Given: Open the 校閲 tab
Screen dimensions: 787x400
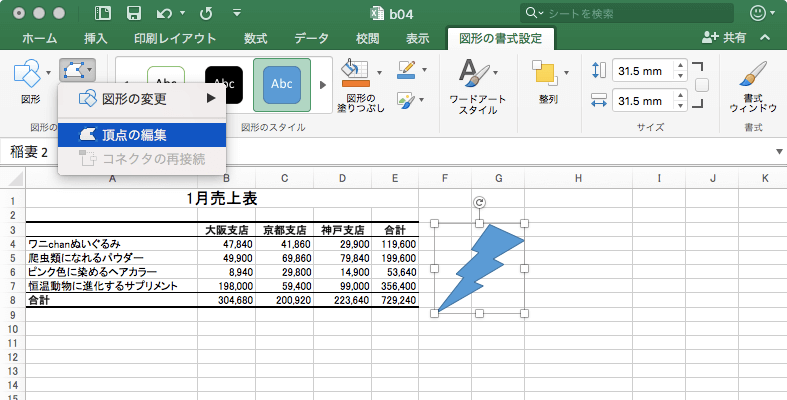Looking at the screenshot, I should (367, 38).
